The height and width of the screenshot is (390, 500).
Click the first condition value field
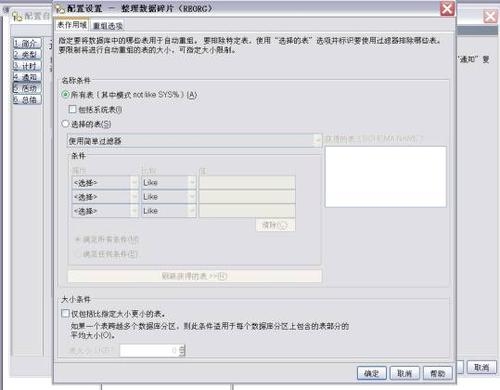pyautogui.click(x=247, y=183)
